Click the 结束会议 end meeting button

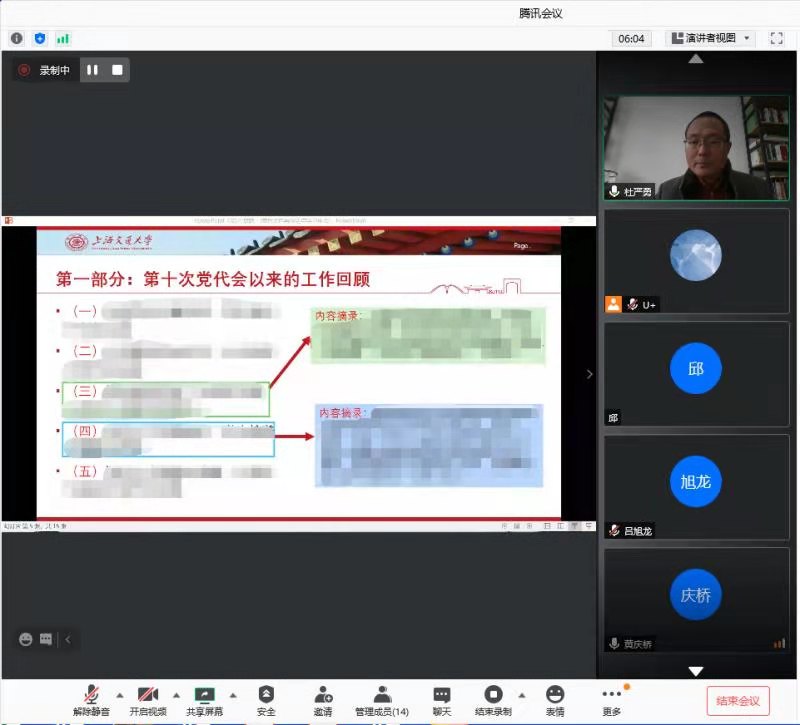pos(738,701)
